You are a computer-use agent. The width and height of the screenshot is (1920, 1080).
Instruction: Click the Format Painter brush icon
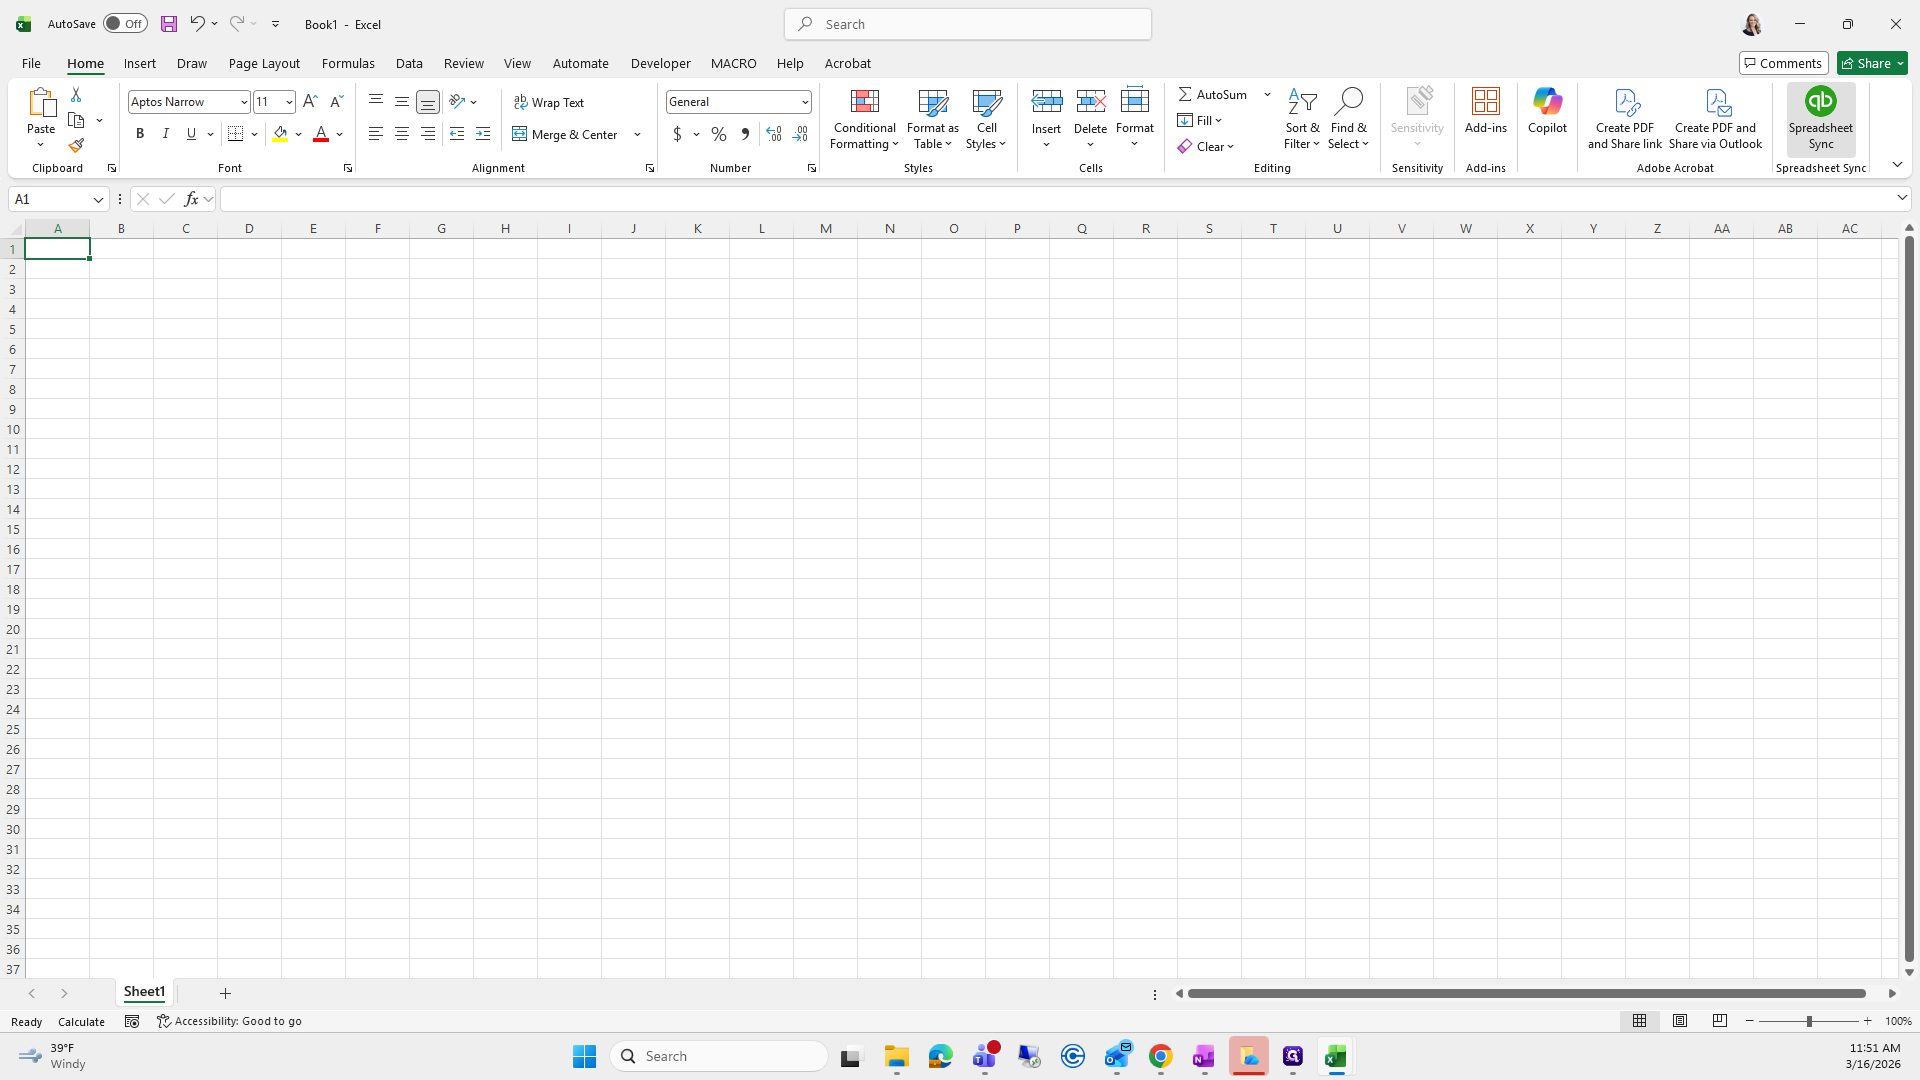[76, 146]
